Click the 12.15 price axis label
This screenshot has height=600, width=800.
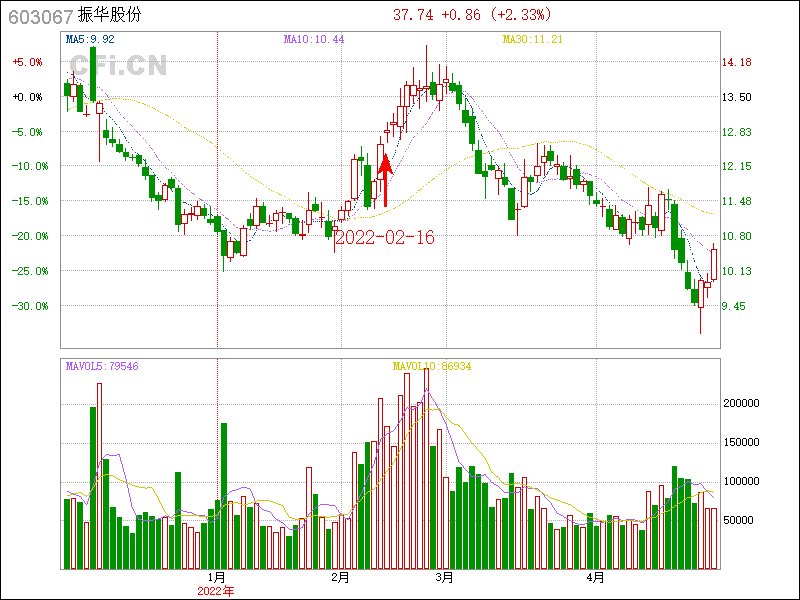point(737,166)
